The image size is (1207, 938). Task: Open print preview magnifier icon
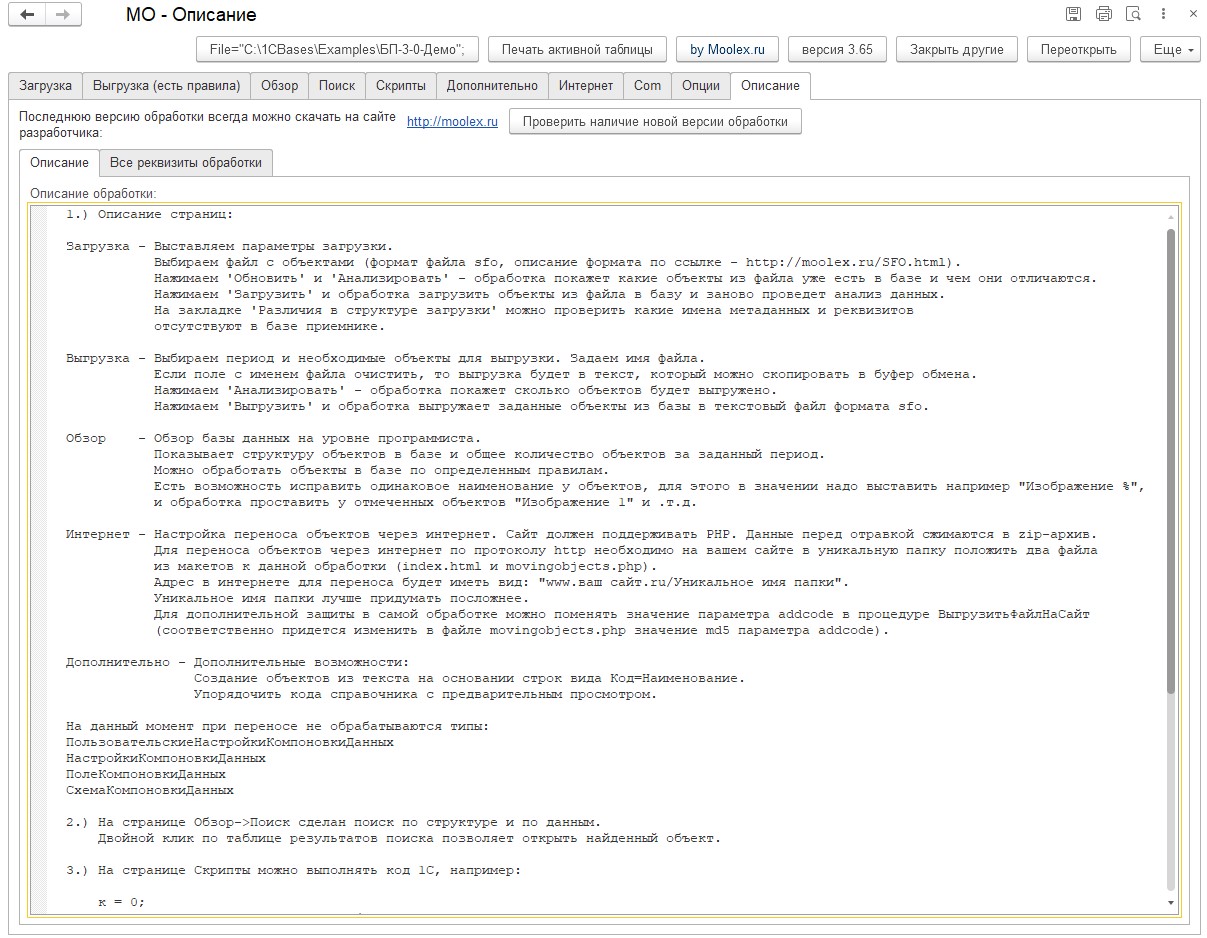1133,14
